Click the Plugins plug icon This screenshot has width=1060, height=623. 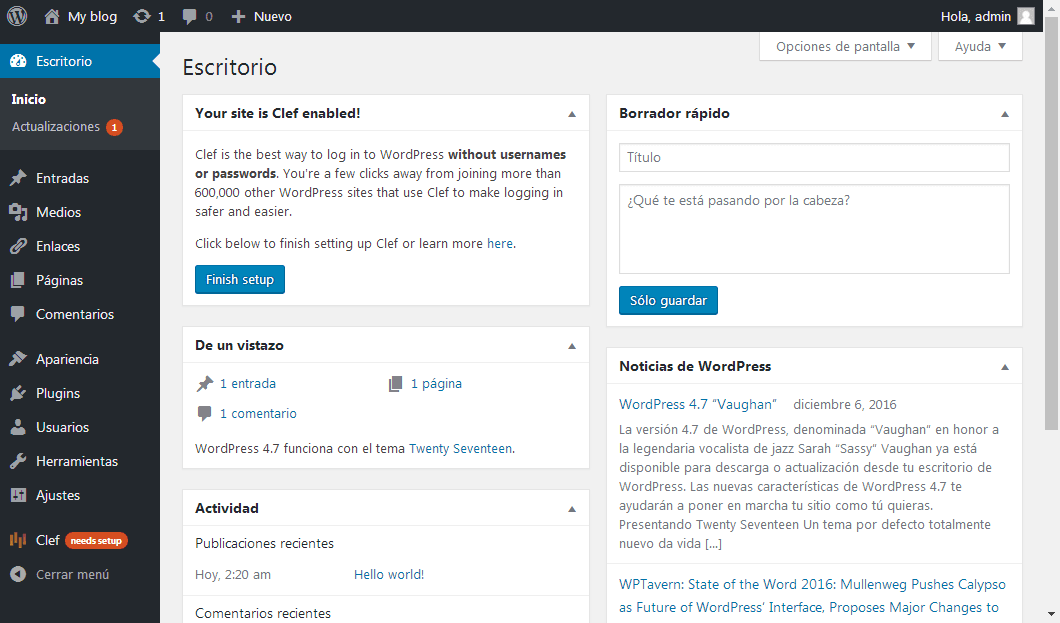click(x=18, y=393)
